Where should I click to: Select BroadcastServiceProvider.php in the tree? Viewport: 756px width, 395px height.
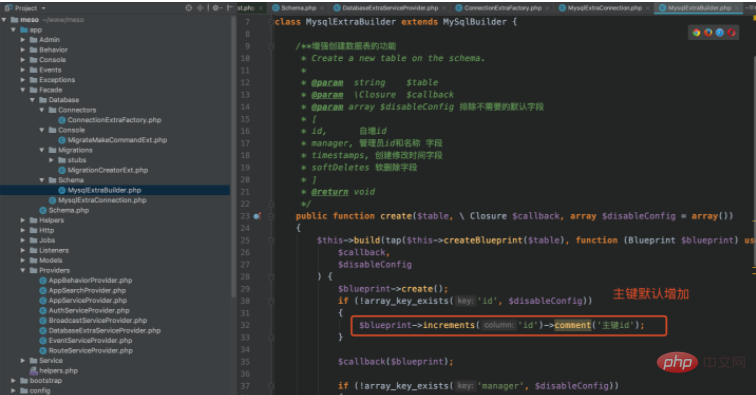[98, 320]
